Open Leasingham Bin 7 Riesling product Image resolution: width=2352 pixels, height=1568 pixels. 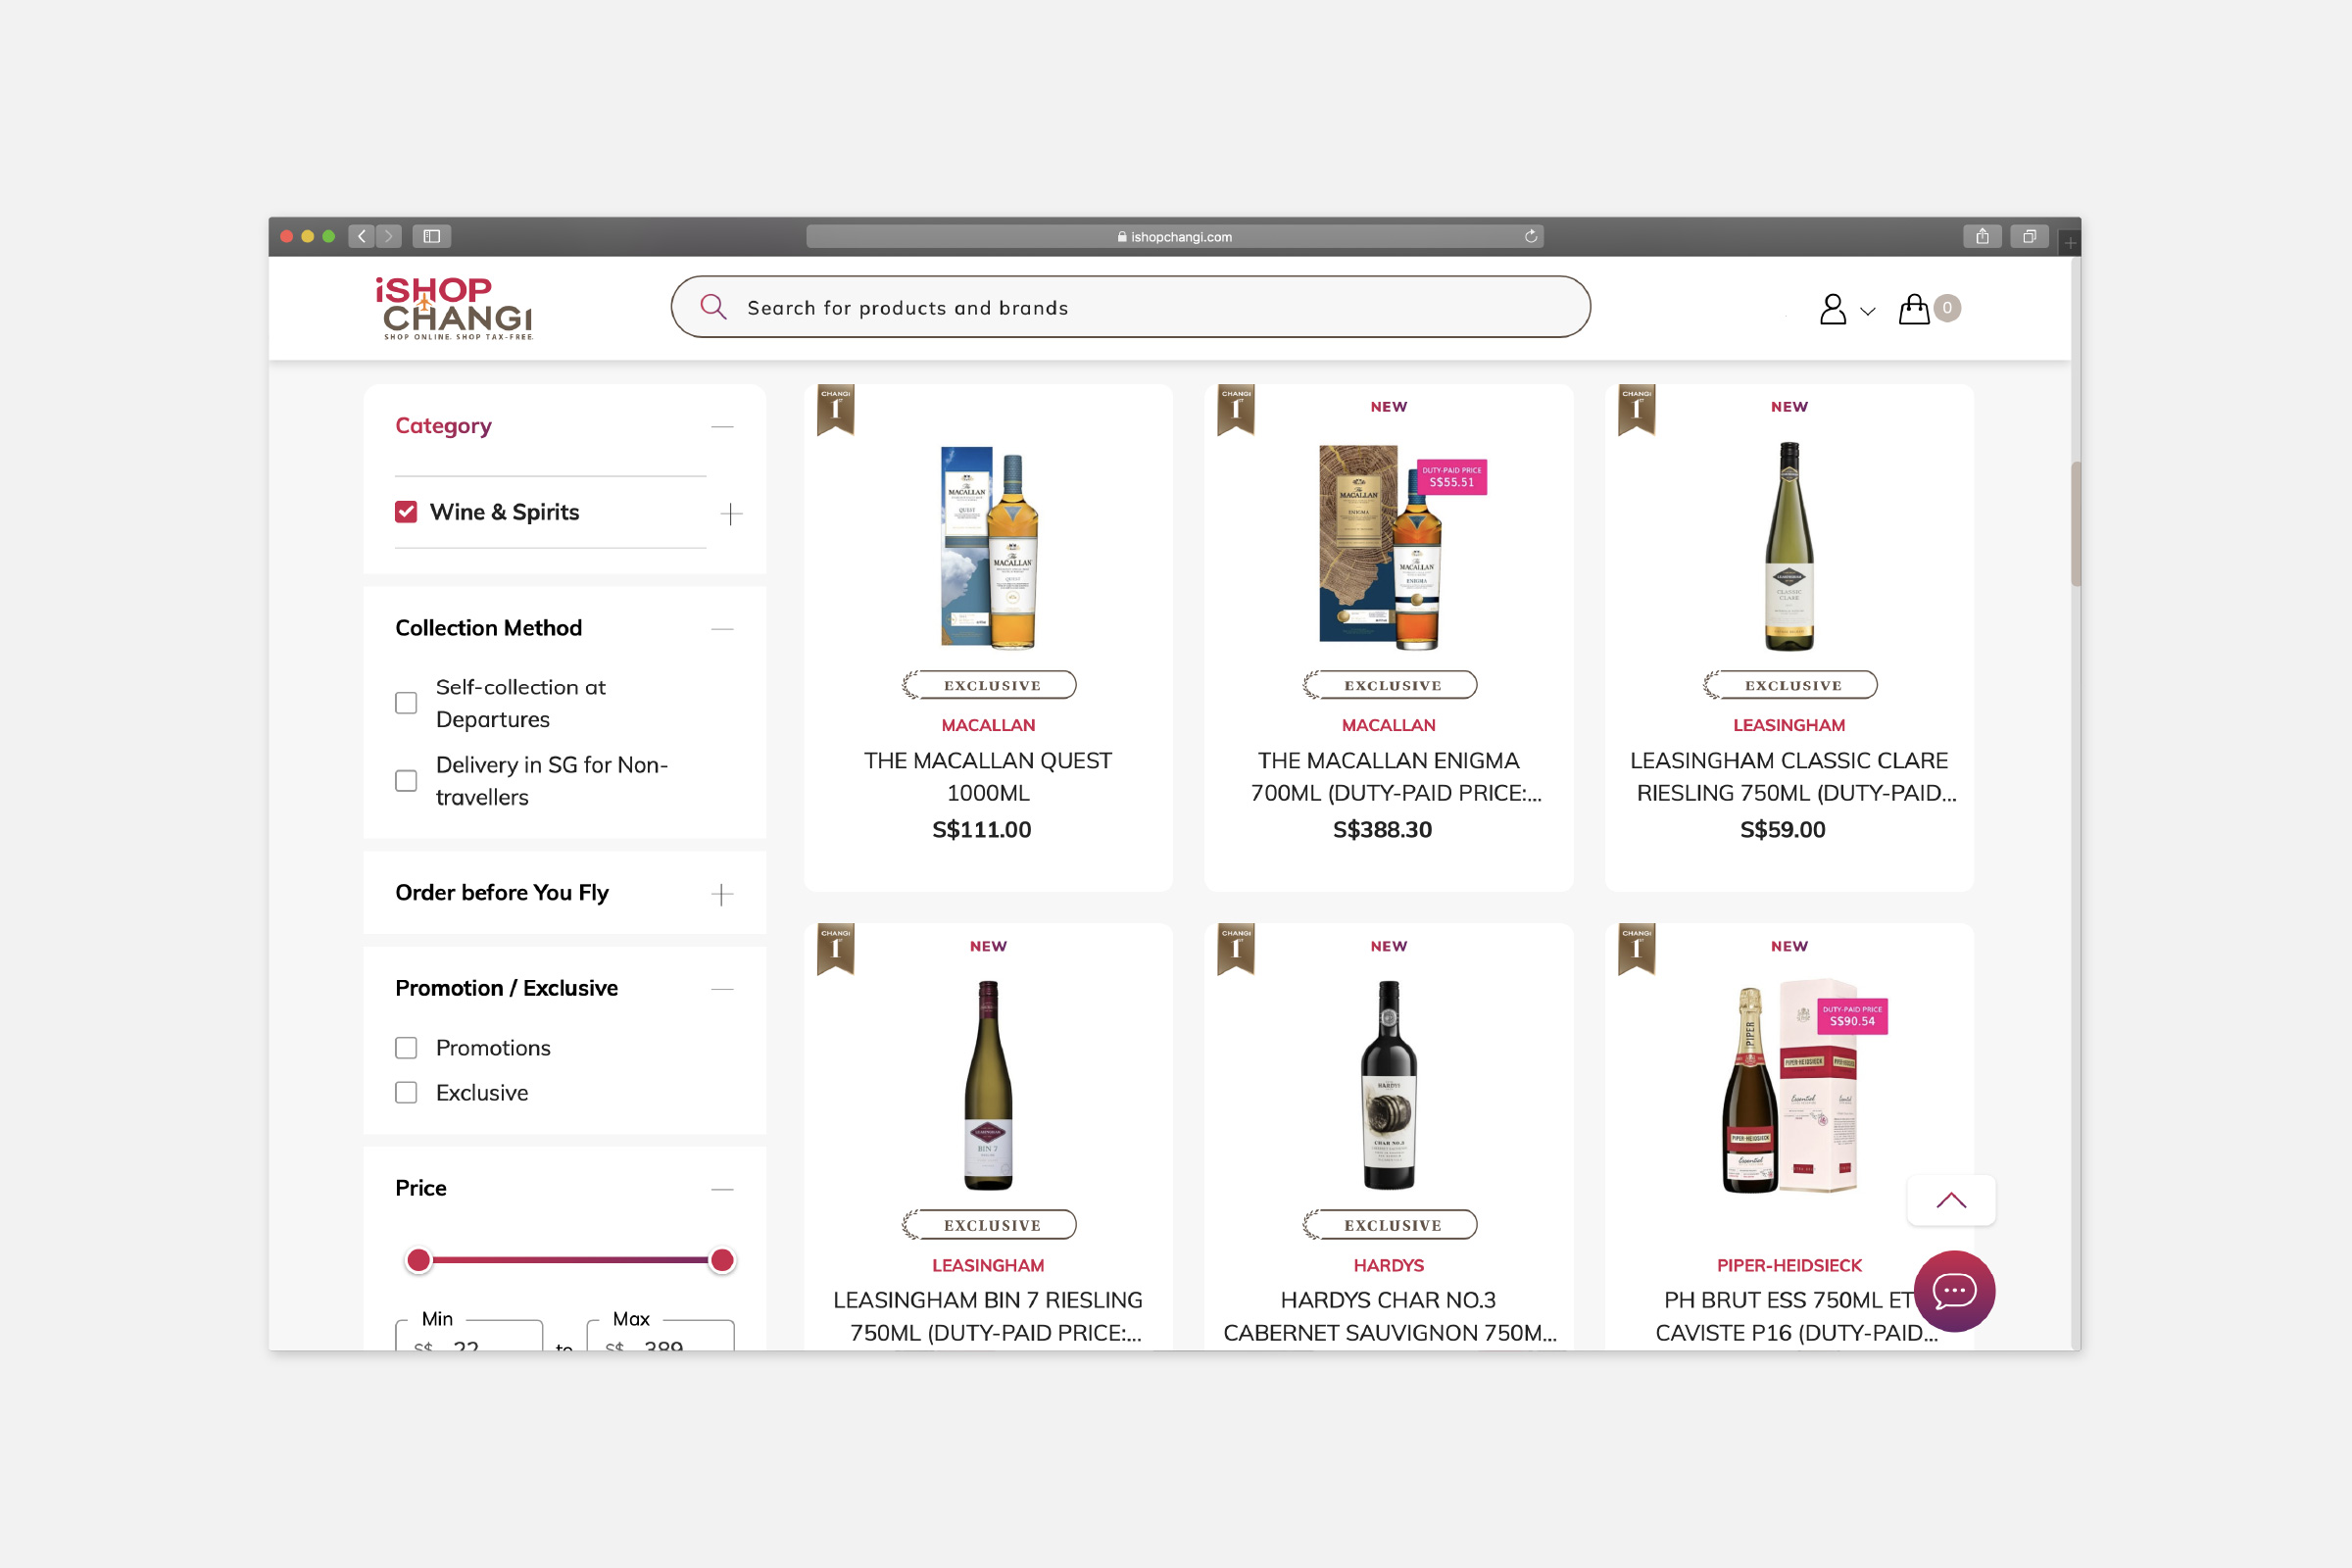(x=988, y=1316)
